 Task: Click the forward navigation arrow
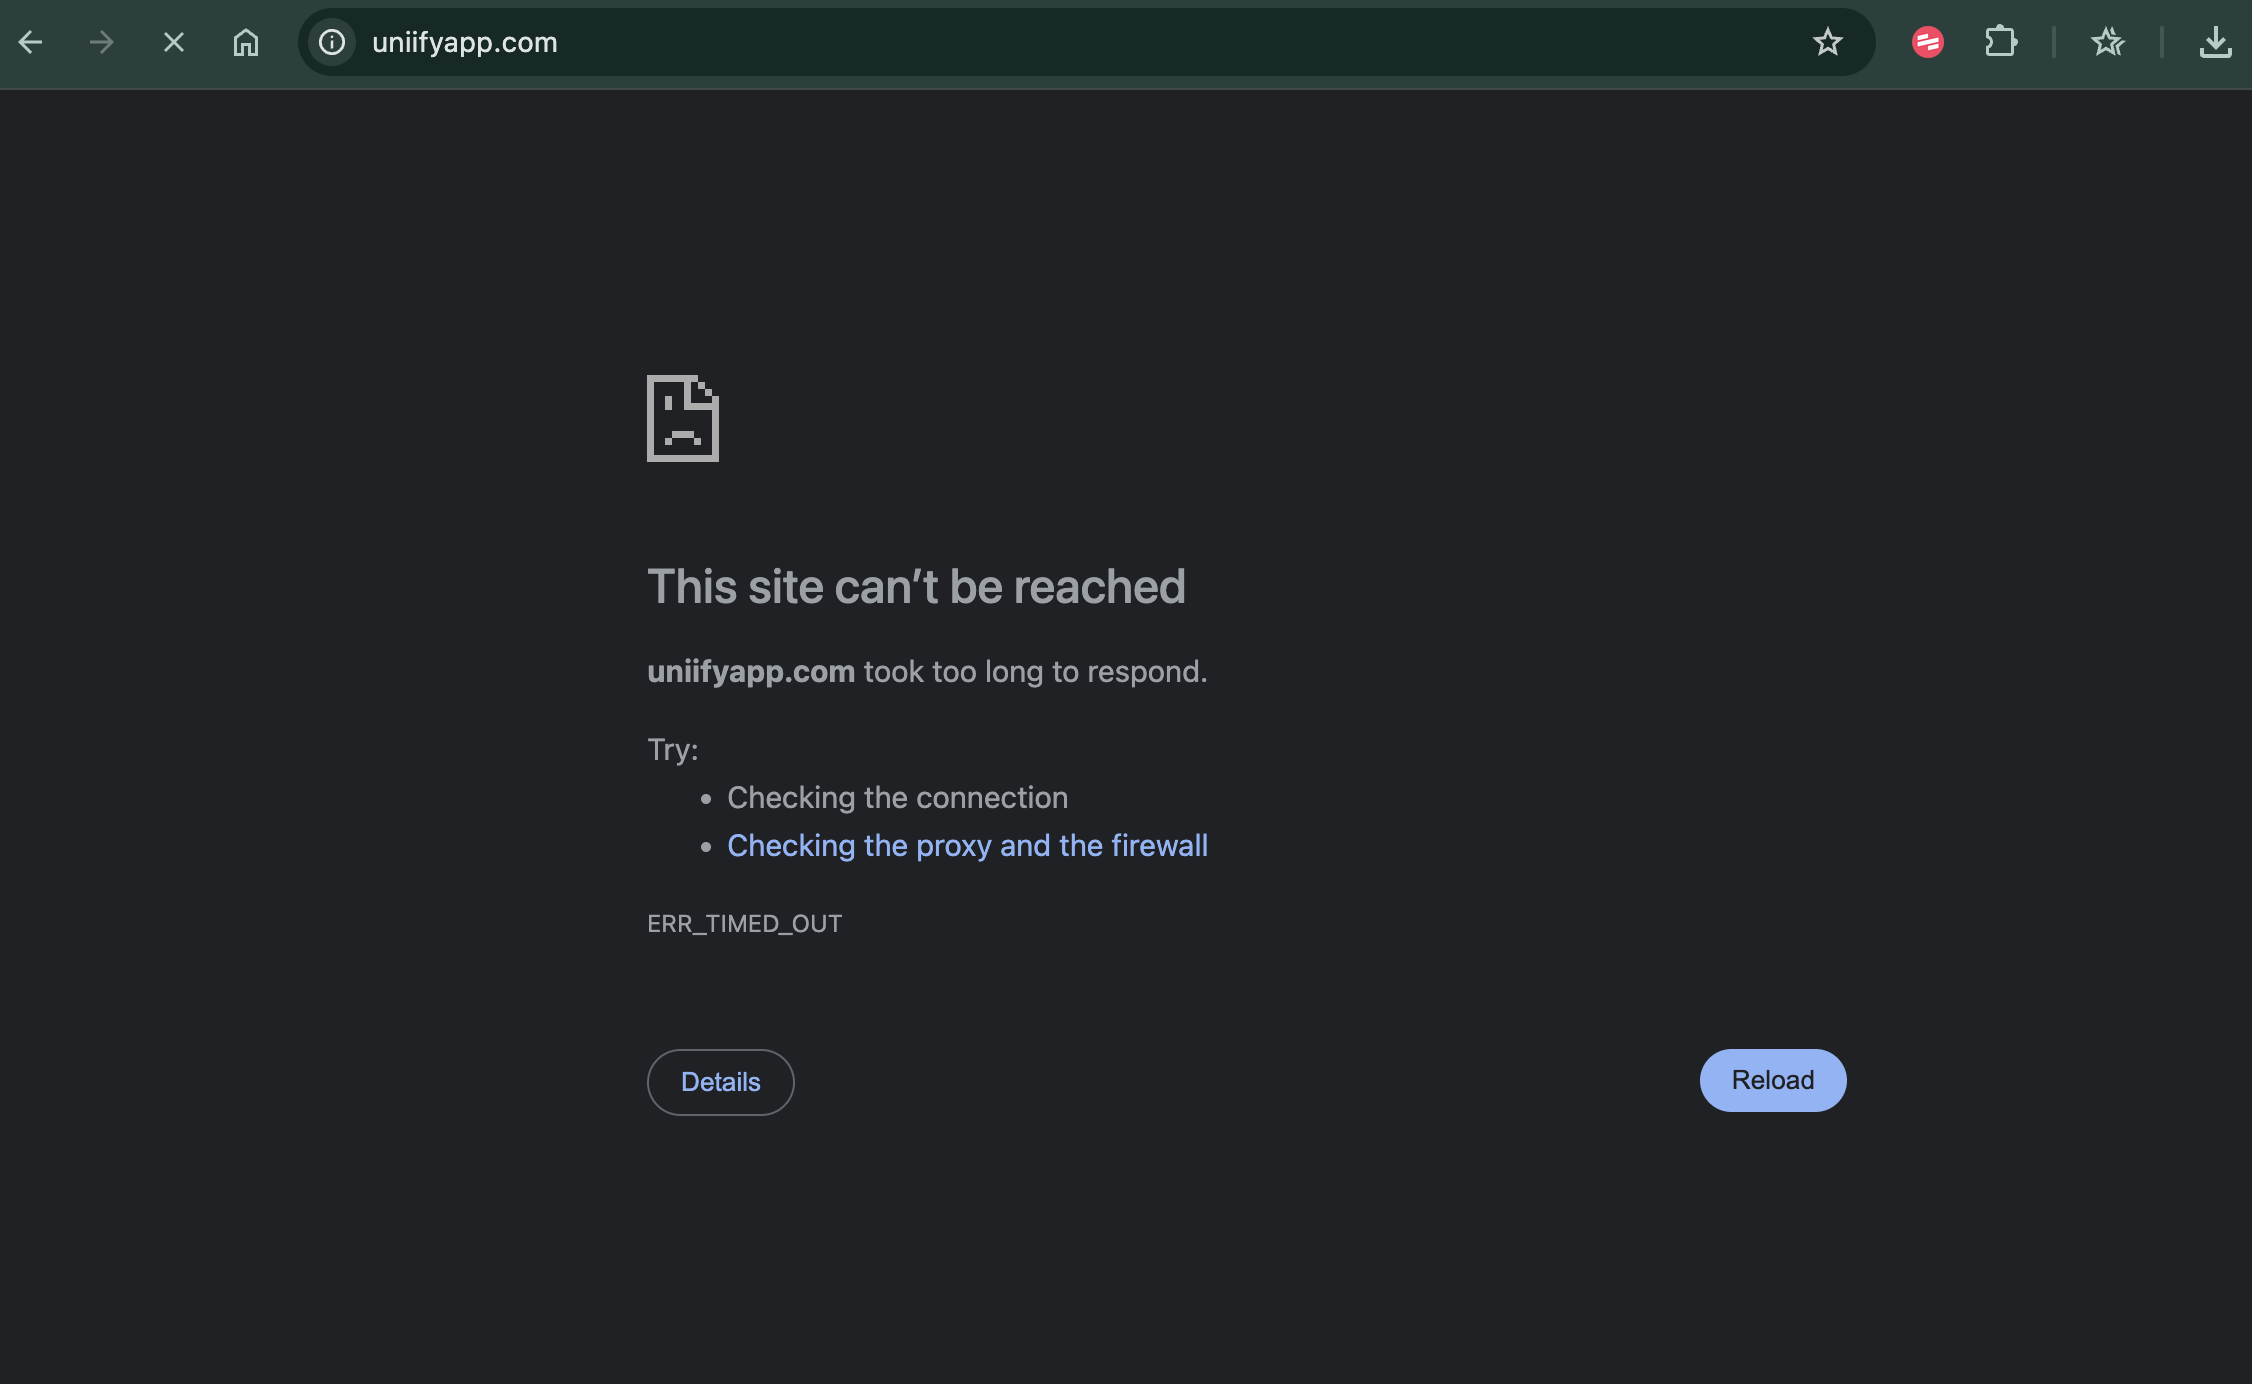pos(101,42)
